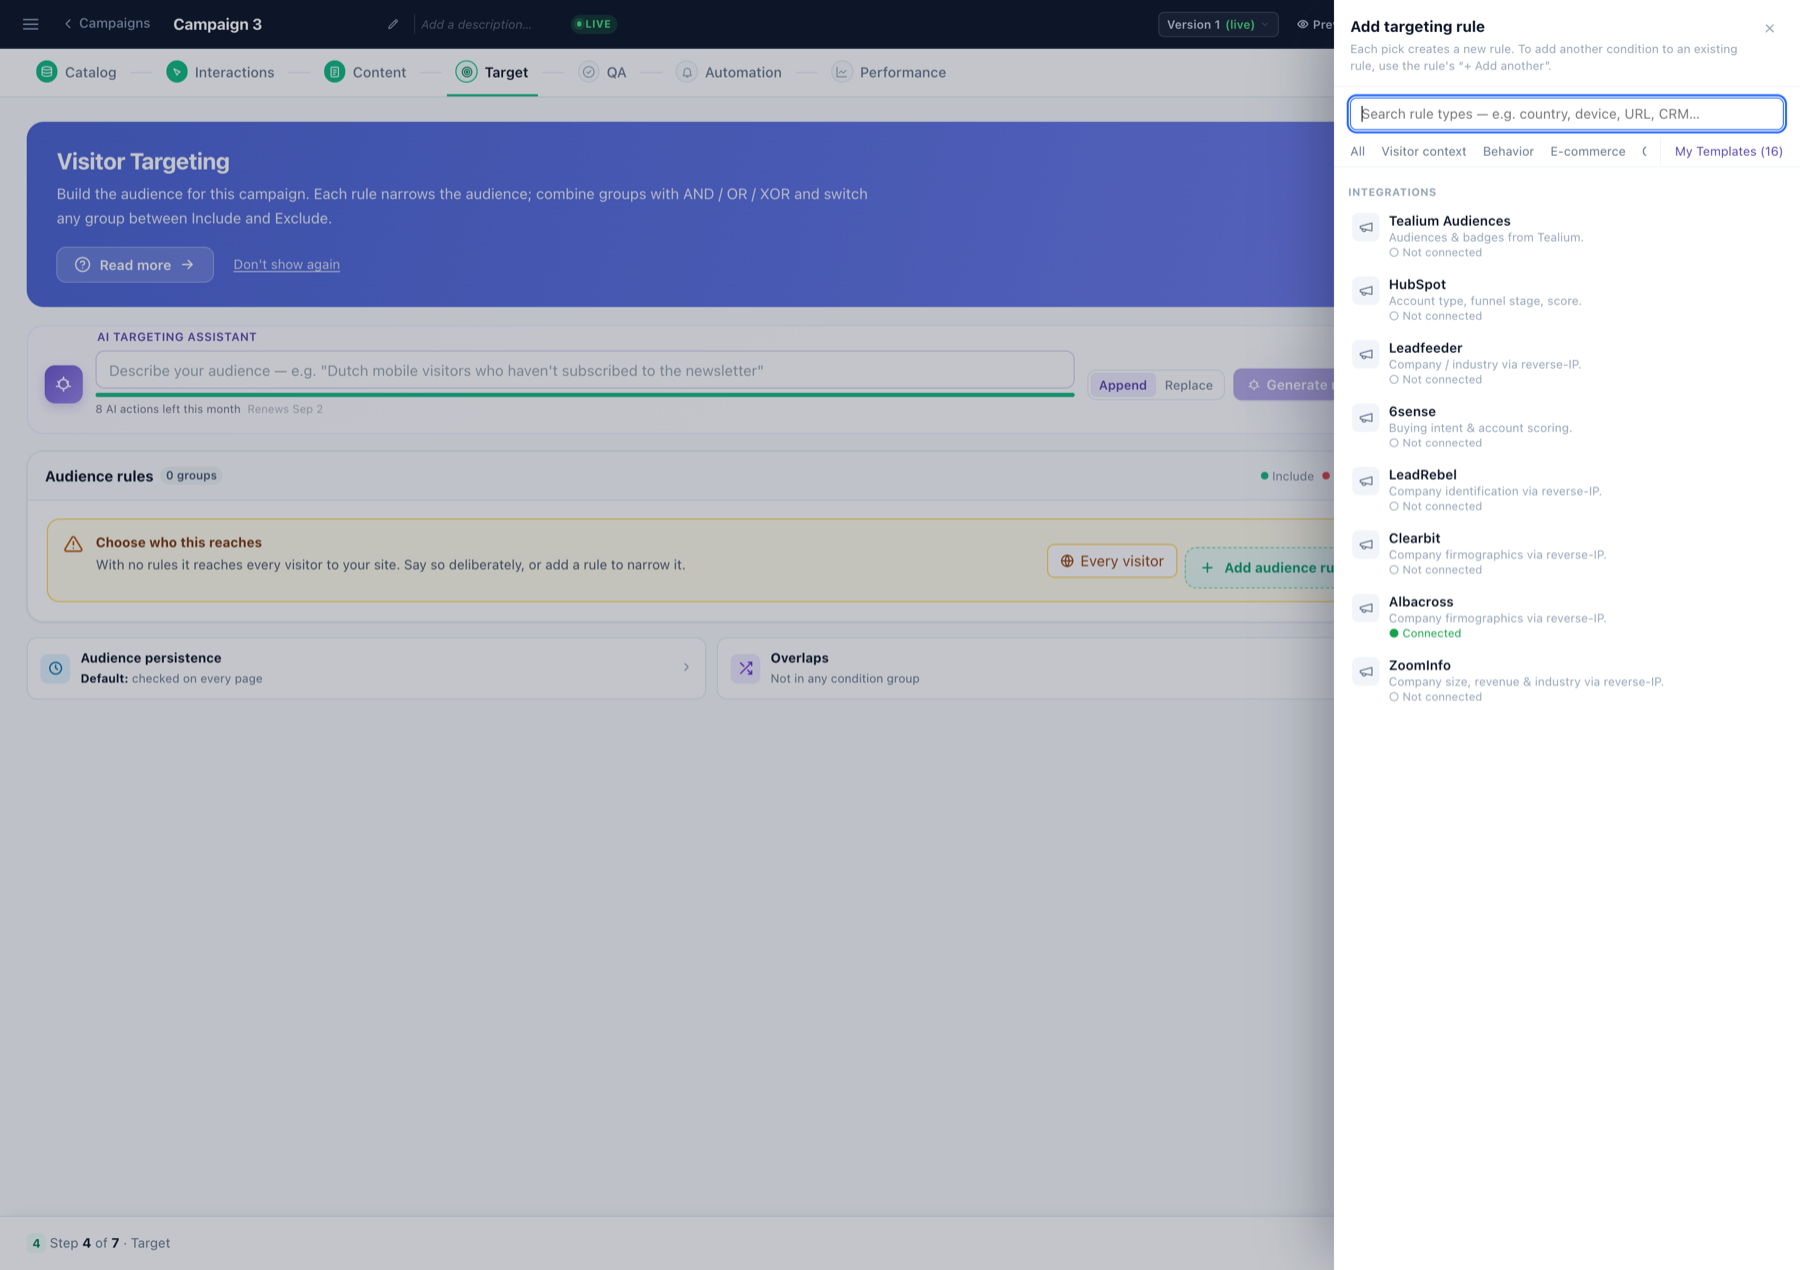Viewport: 1800px width, 1270px height.
Task: Click the Generate button
Action: 1284,385
